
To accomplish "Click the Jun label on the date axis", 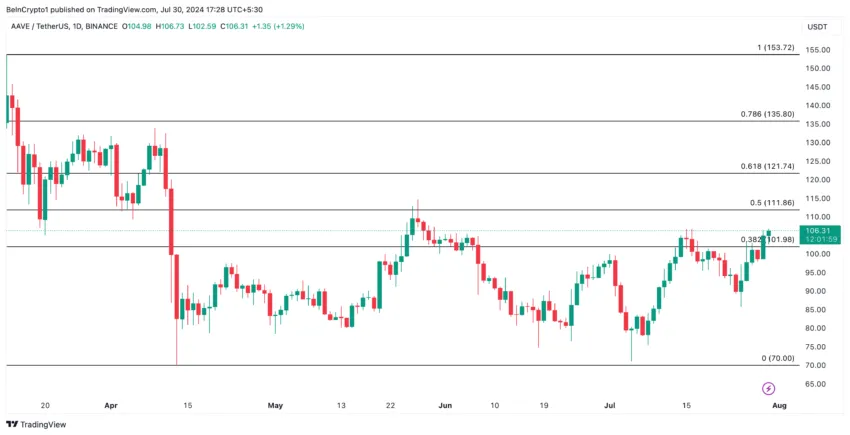I will click(445, 406).
